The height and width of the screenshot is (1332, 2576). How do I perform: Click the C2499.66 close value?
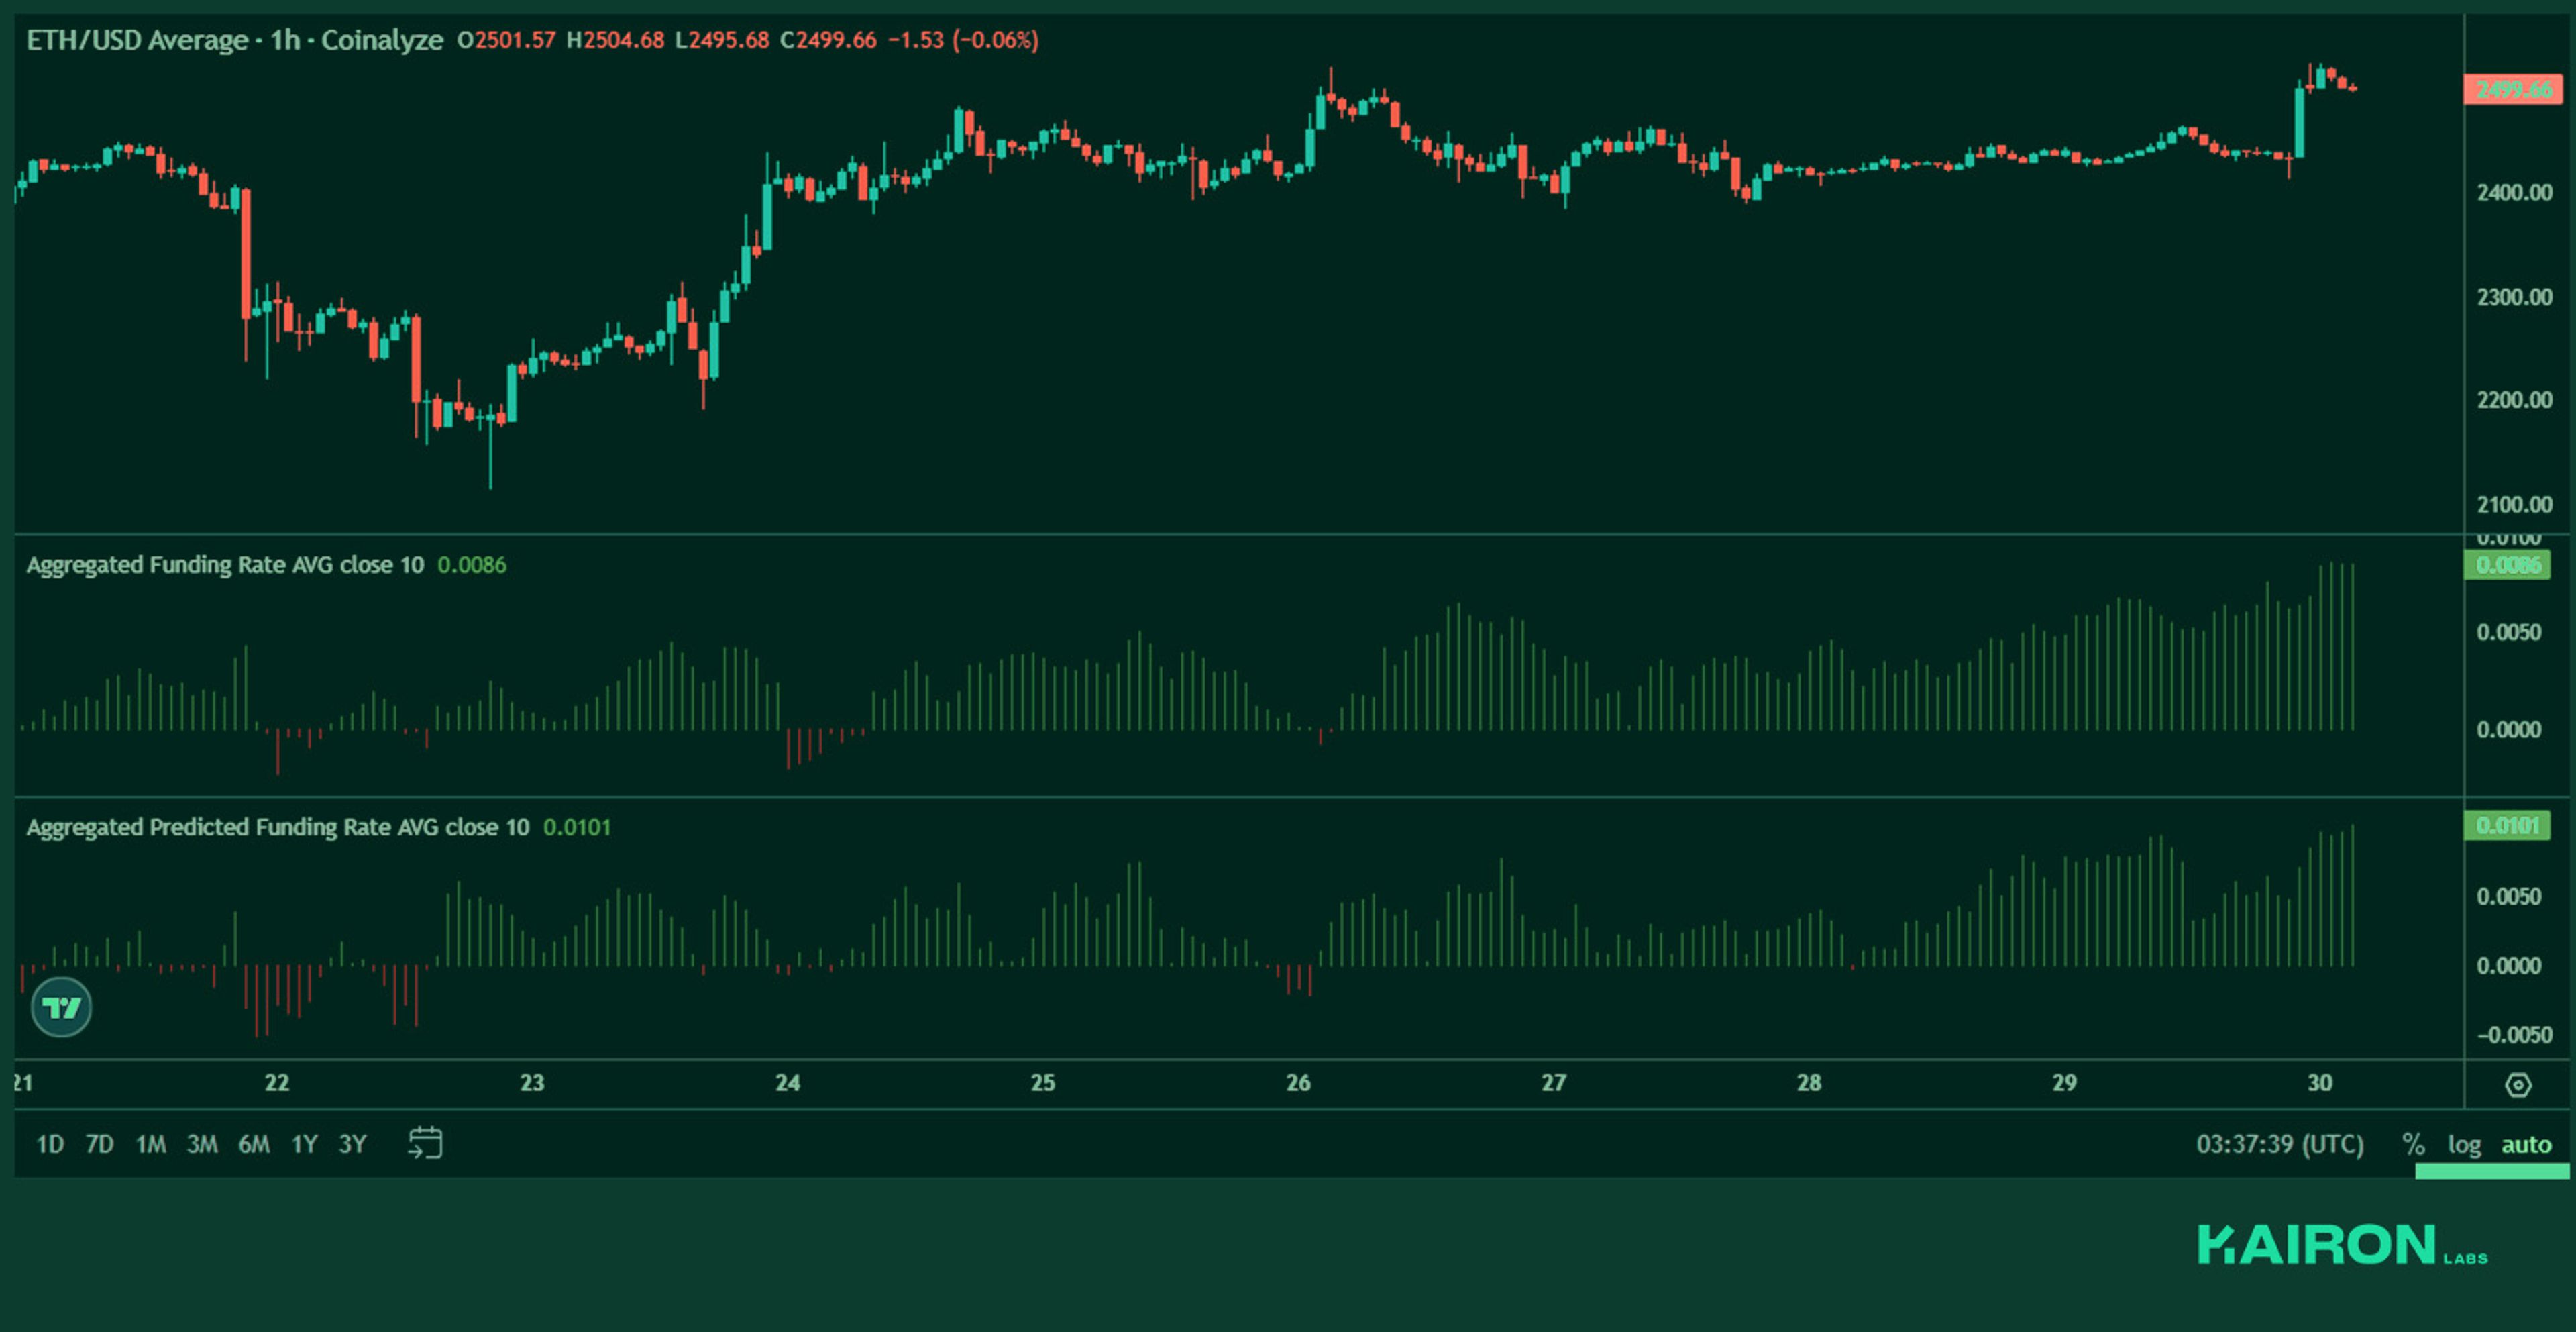828,40
